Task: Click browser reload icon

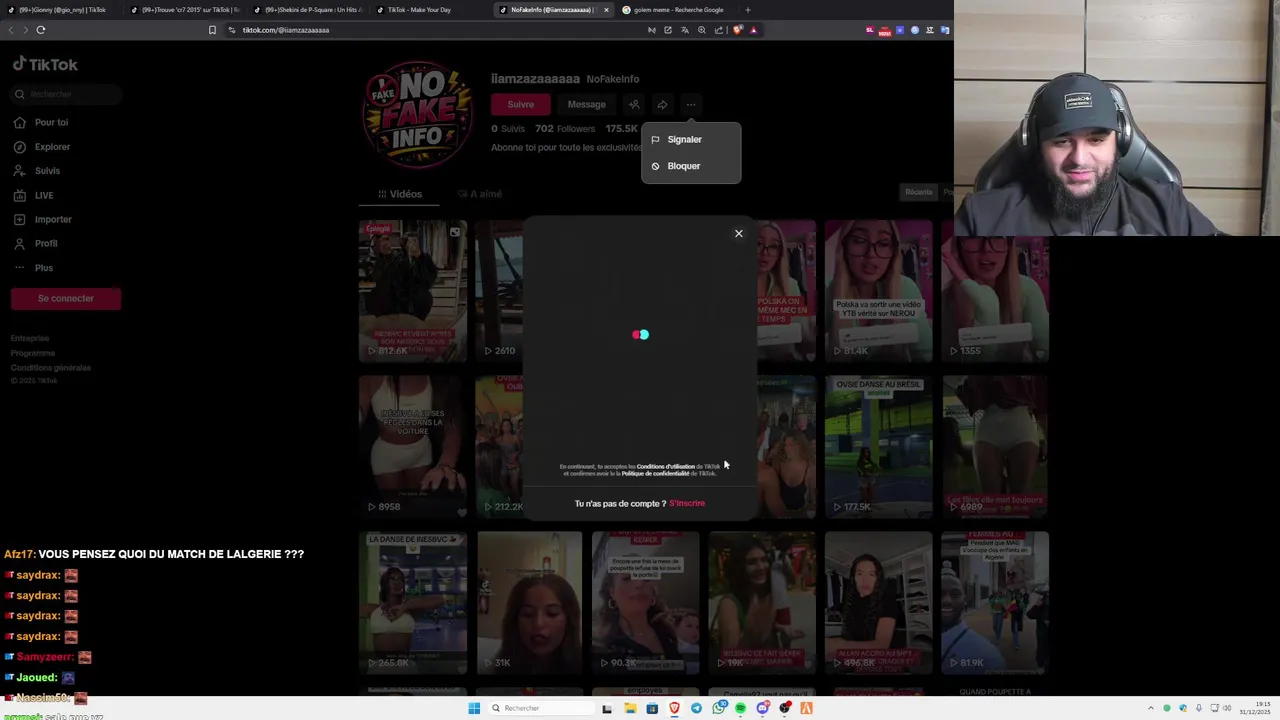Action: (41, 30)
